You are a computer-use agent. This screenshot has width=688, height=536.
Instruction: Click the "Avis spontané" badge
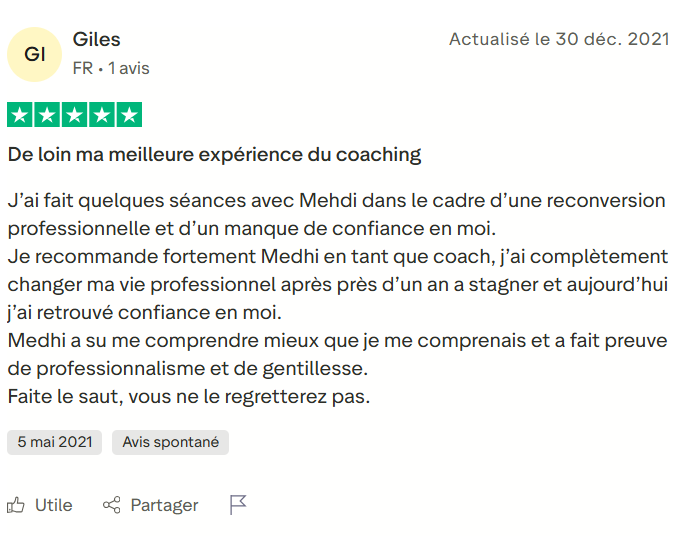[x=170, y=442]
